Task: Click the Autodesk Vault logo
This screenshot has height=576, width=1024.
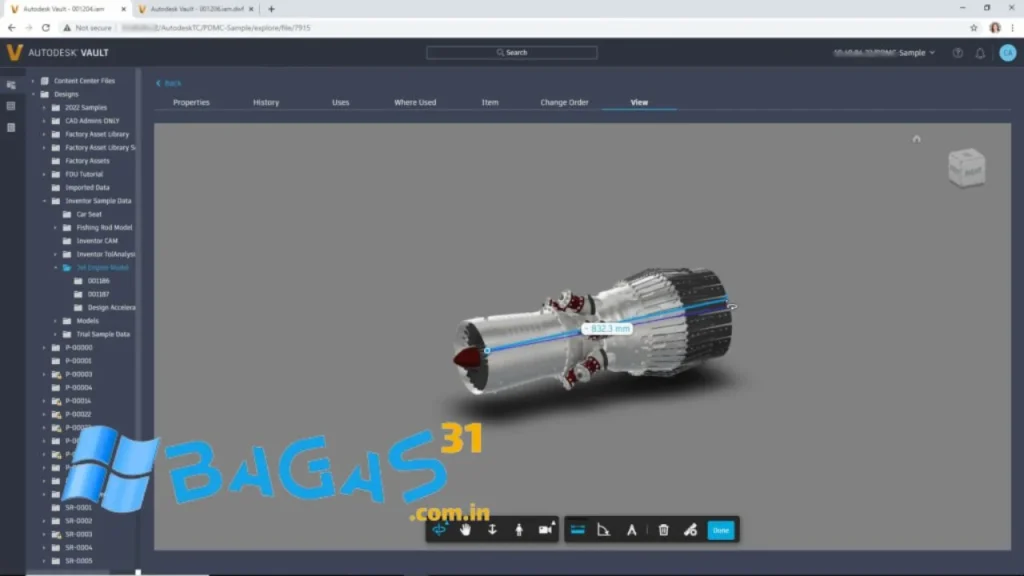Action: coord(57,52)
